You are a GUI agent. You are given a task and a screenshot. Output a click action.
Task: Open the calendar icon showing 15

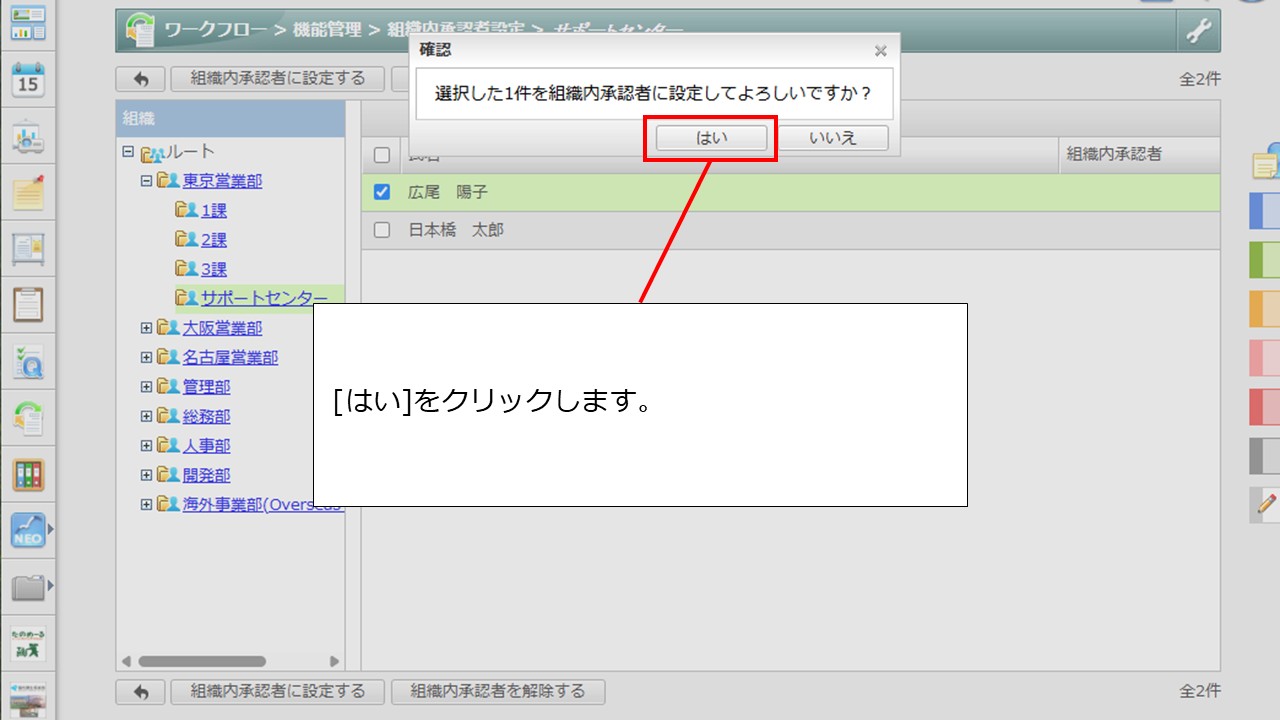tap(28, 80)
